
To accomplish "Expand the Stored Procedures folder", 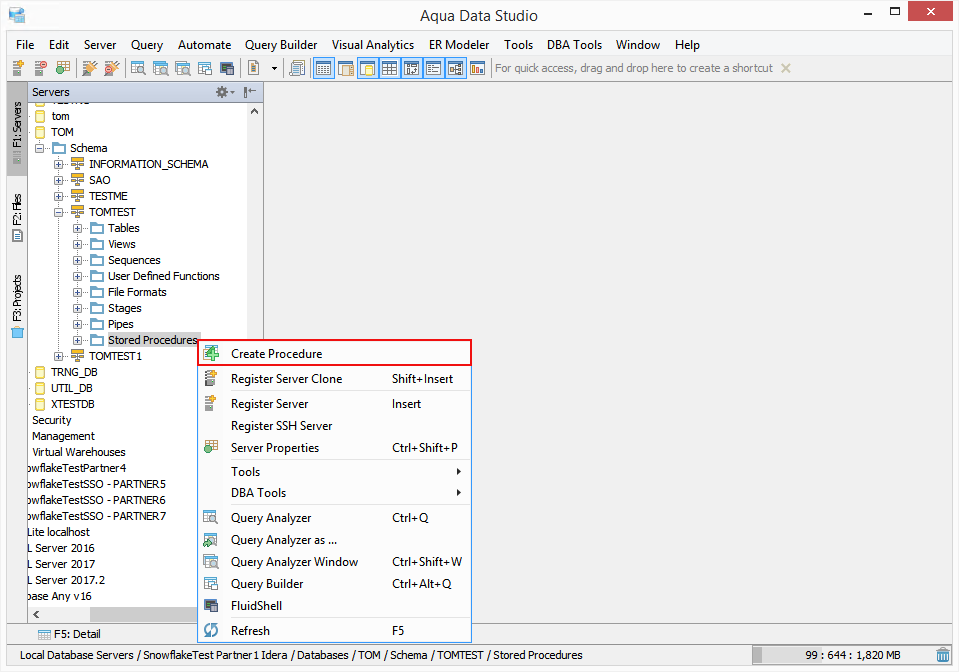I will 78,340.
